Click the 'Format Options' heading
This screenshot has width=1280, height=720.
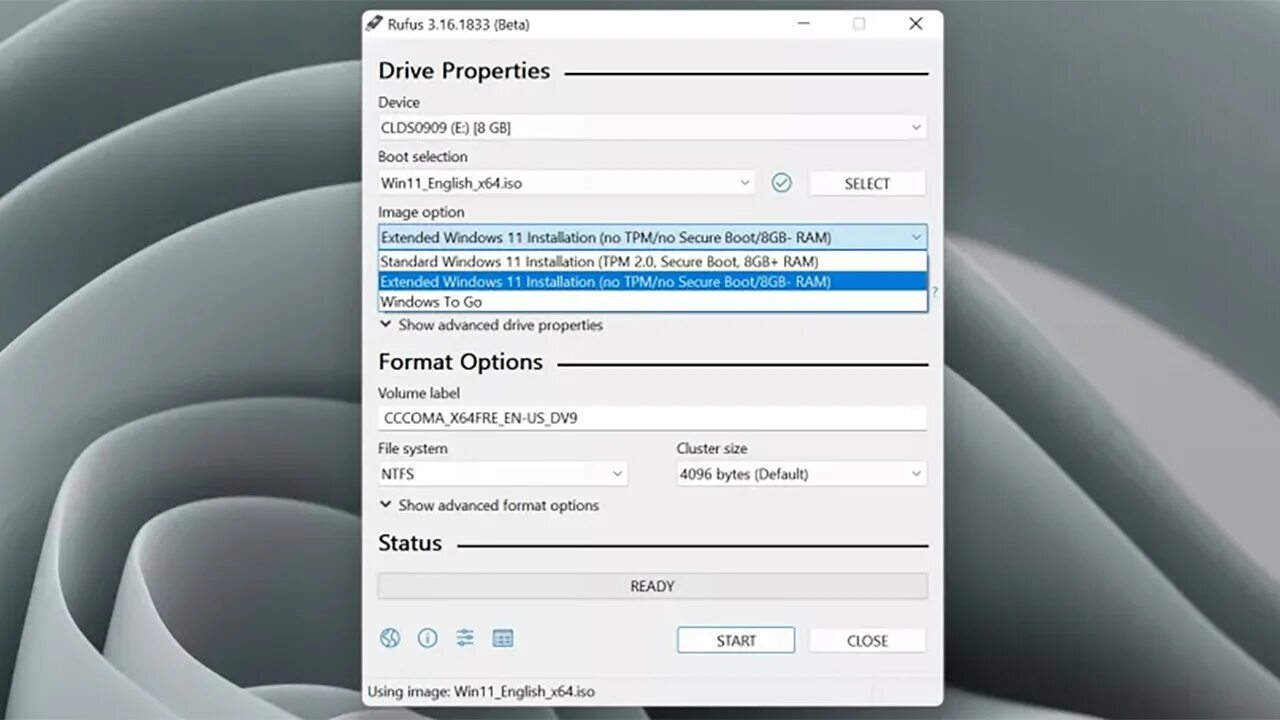460,362
